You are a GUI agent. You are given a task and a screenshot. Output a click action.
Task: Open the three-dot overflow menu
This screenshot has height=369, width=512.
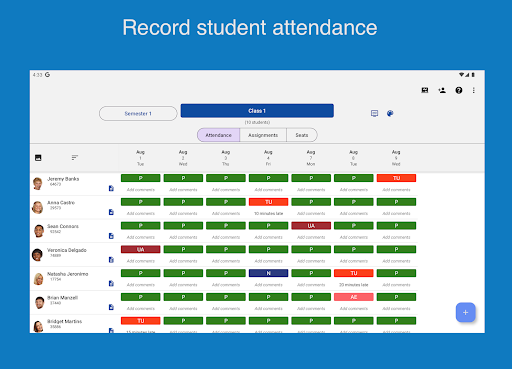click(x=474, y=90)
